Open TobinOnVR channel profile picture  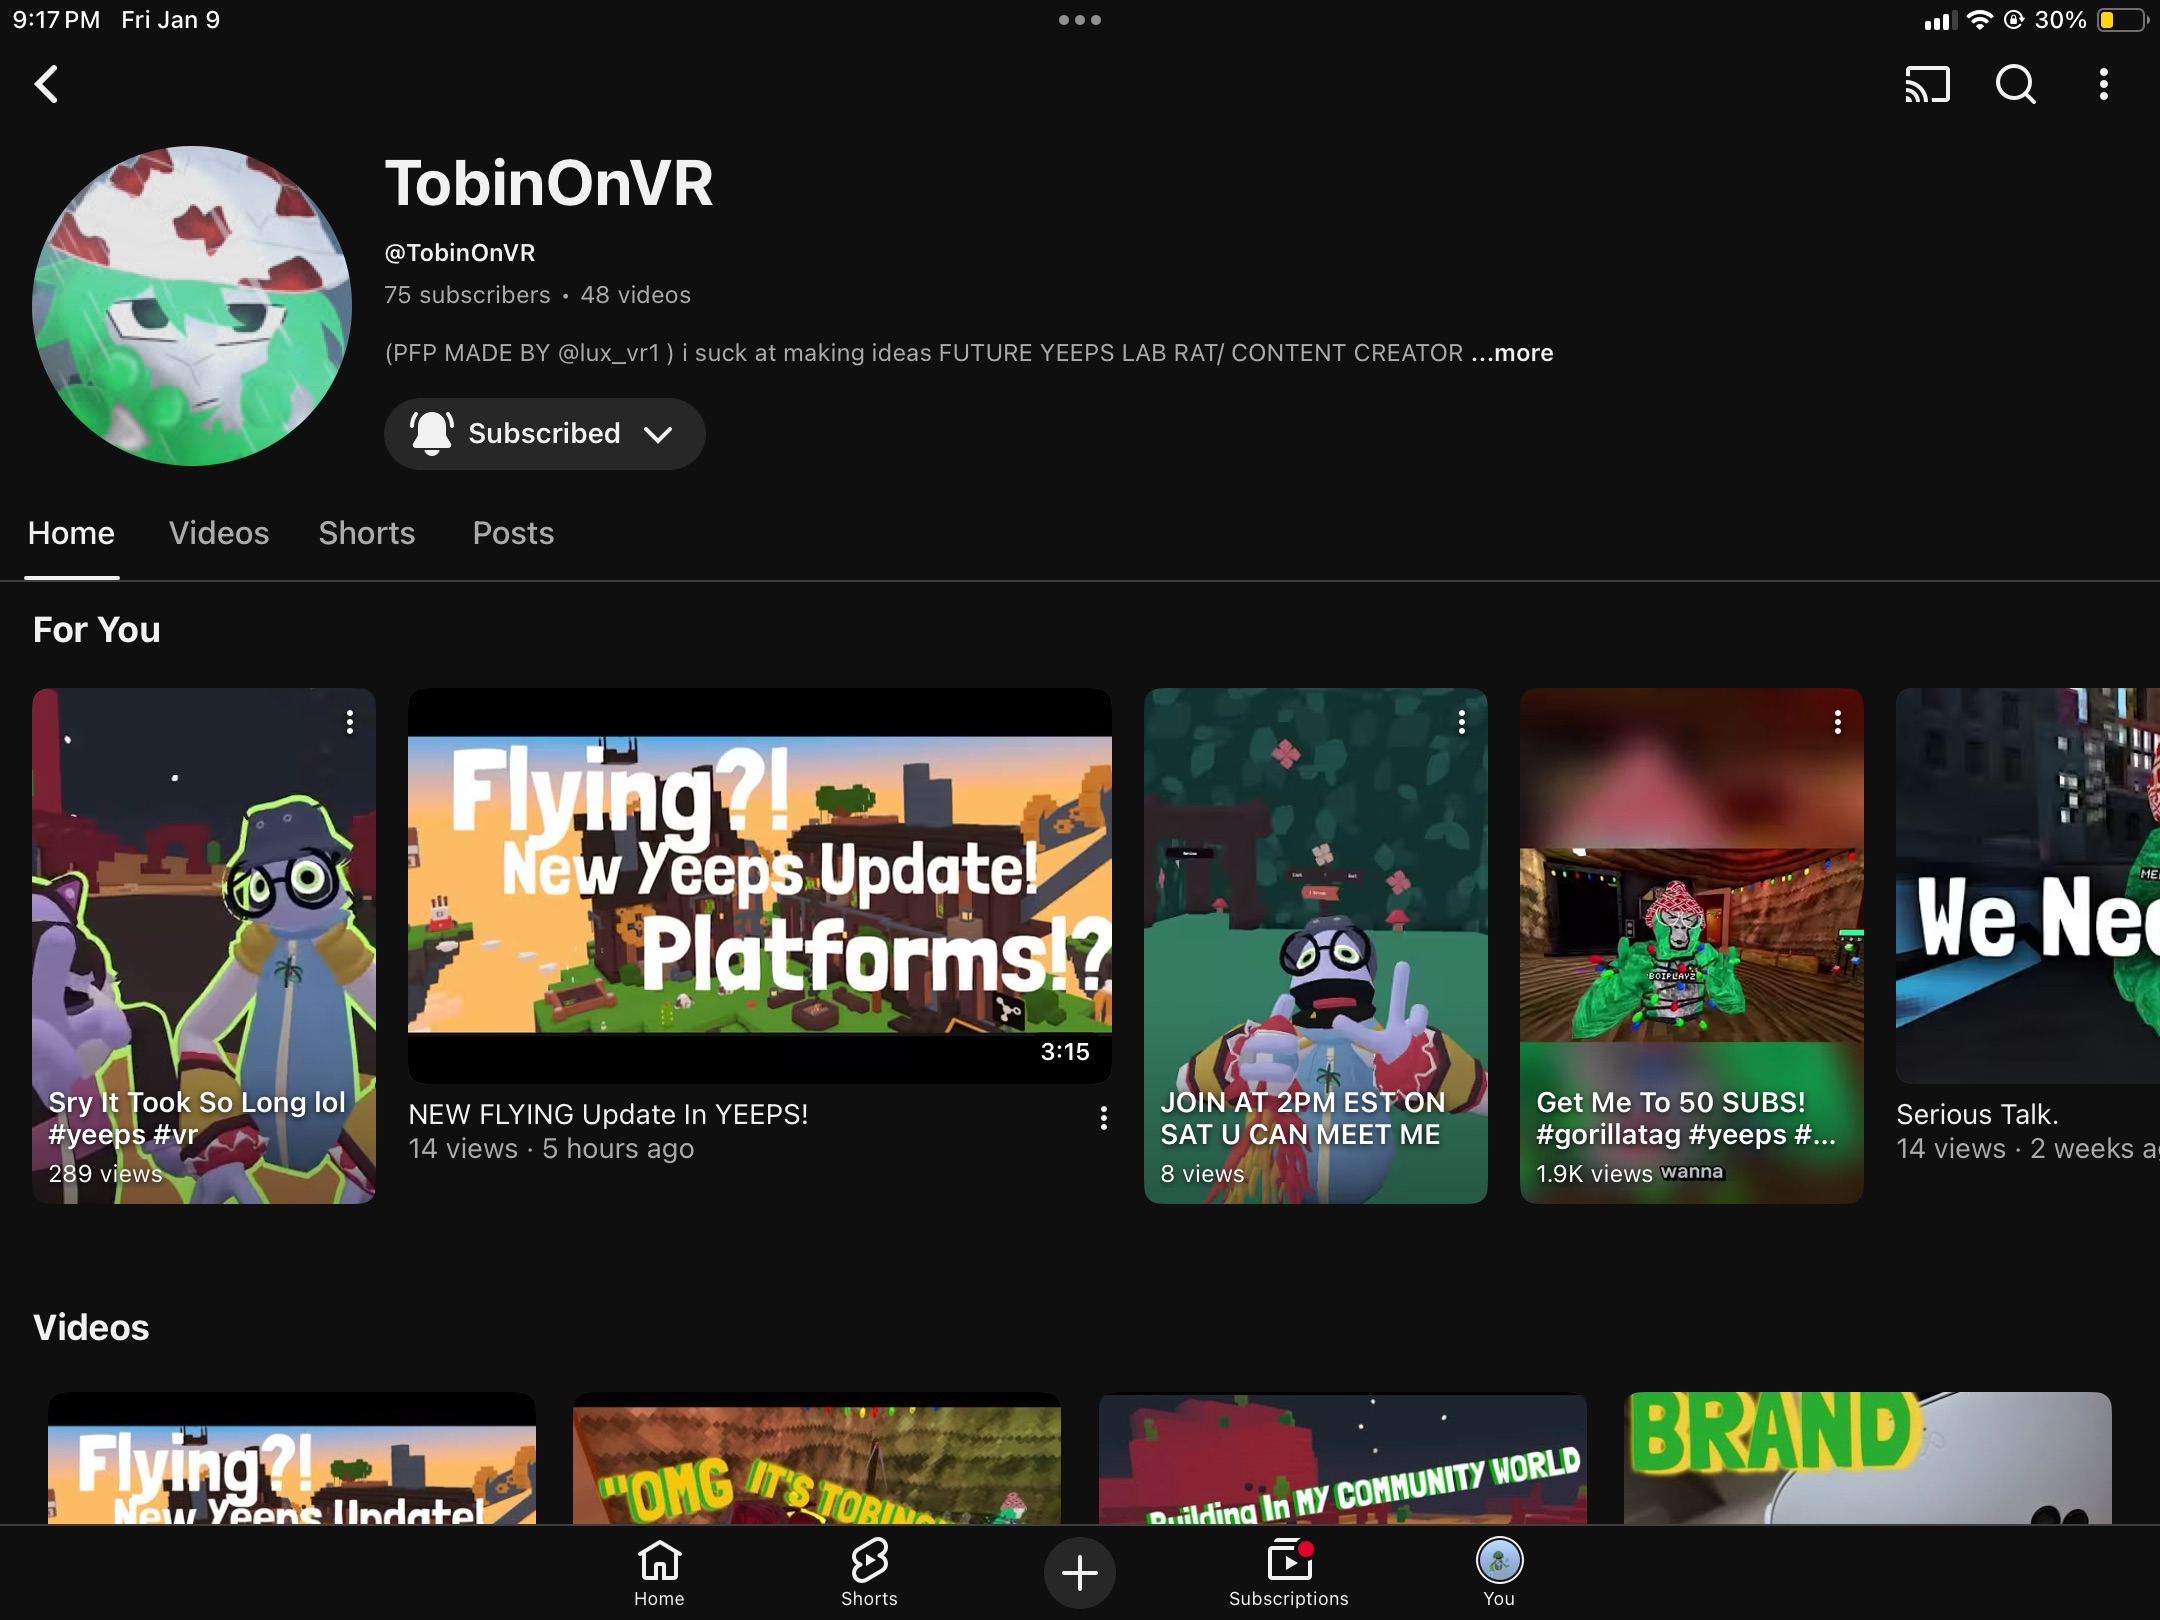pos(192,306)
